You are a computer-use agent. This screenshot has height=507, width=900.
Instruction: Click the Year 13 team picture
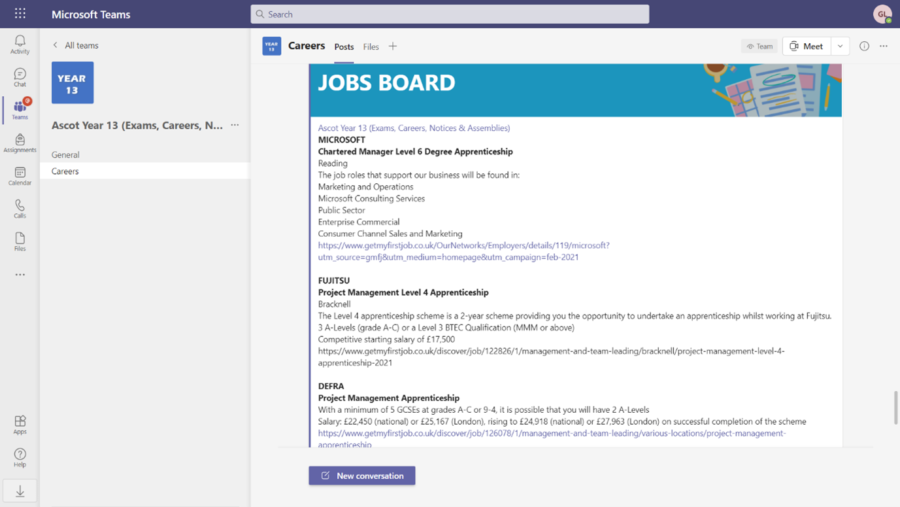point(72,83)
